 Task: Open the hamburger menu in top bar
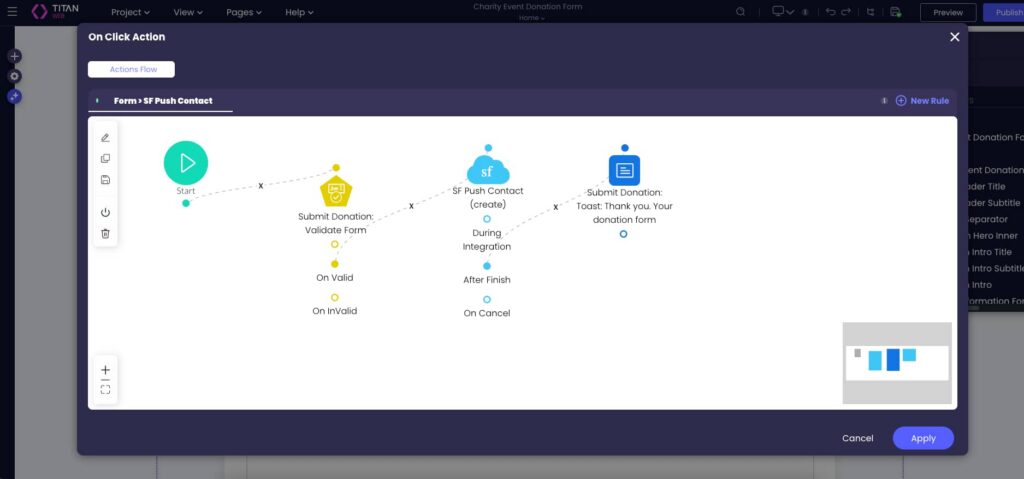12,12
